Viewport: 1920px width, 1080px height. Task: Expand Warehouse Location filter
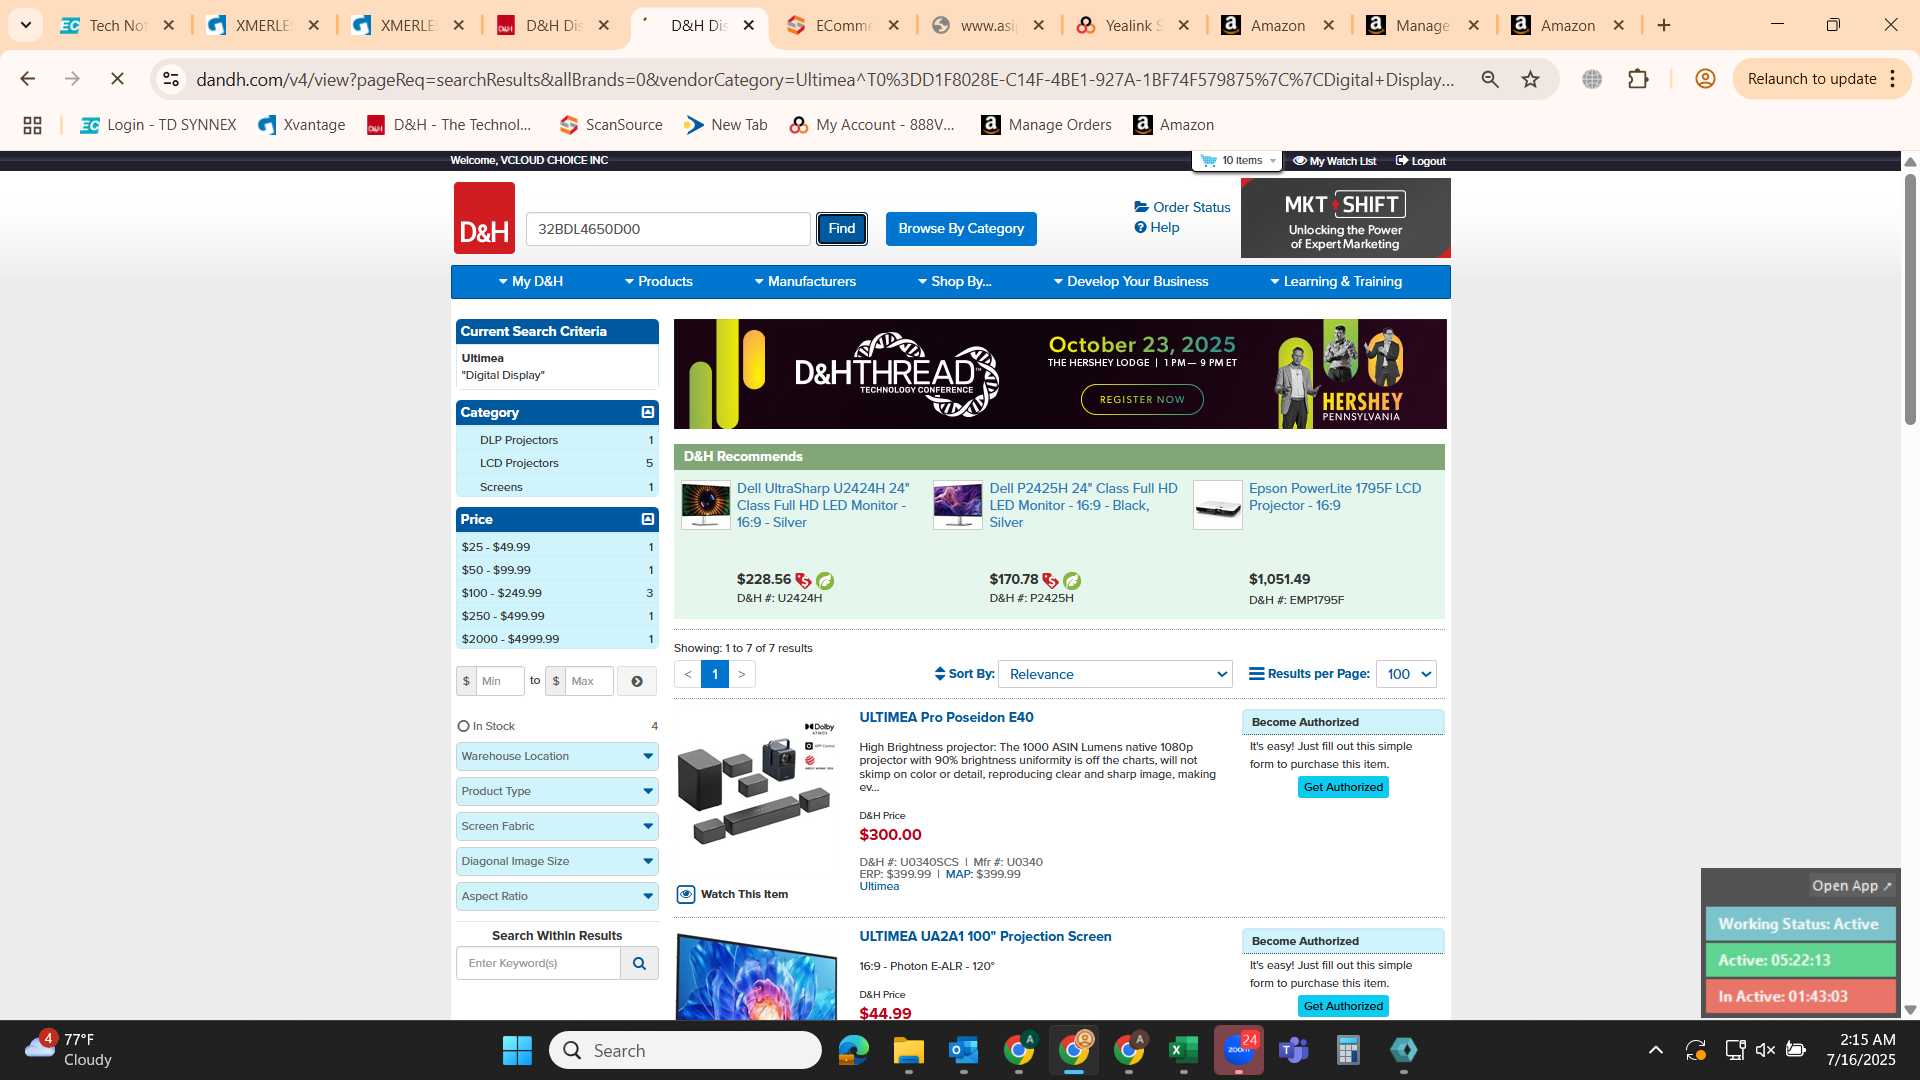(557, 756)
